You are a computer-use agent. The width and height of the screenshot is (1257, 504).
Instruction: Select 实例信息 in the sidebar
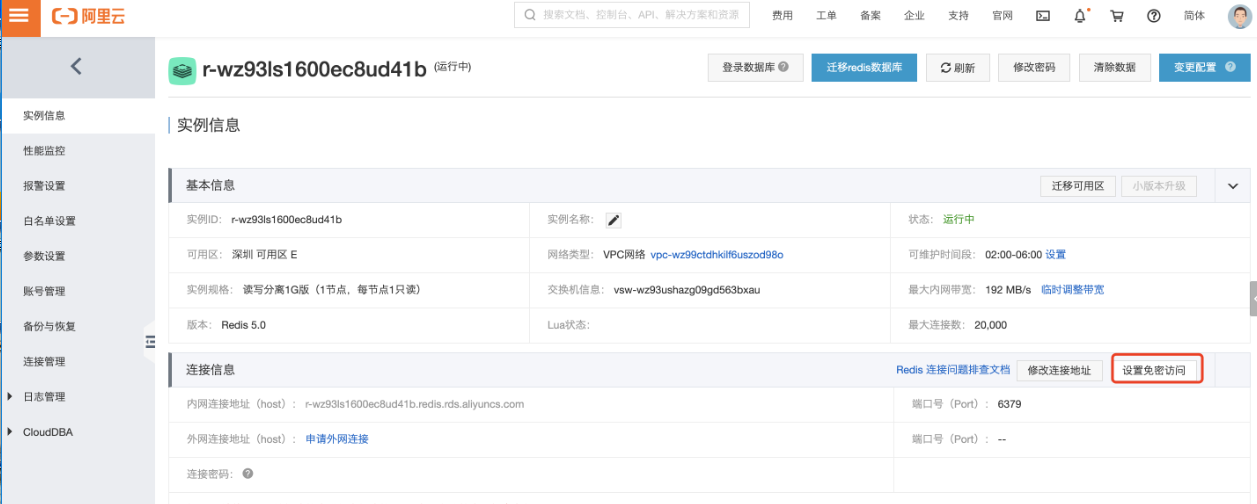point(77,116)
